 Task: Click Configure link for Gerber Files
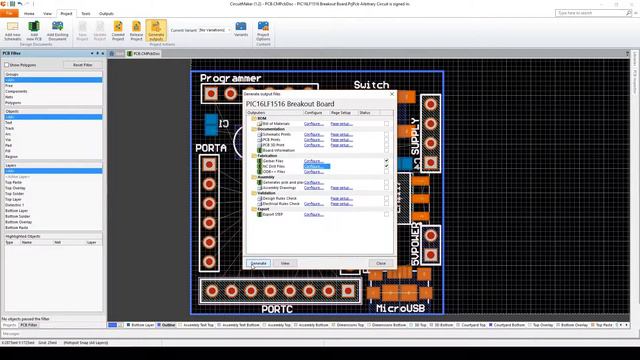pos(313,161)
